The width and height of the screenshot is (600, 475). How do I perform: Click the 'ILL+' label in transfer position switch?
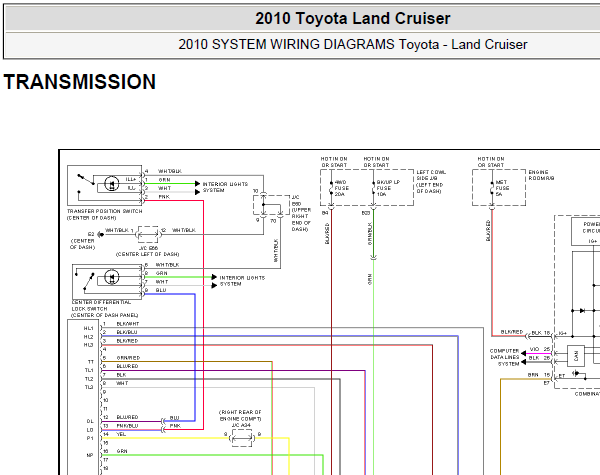(130, 179)
